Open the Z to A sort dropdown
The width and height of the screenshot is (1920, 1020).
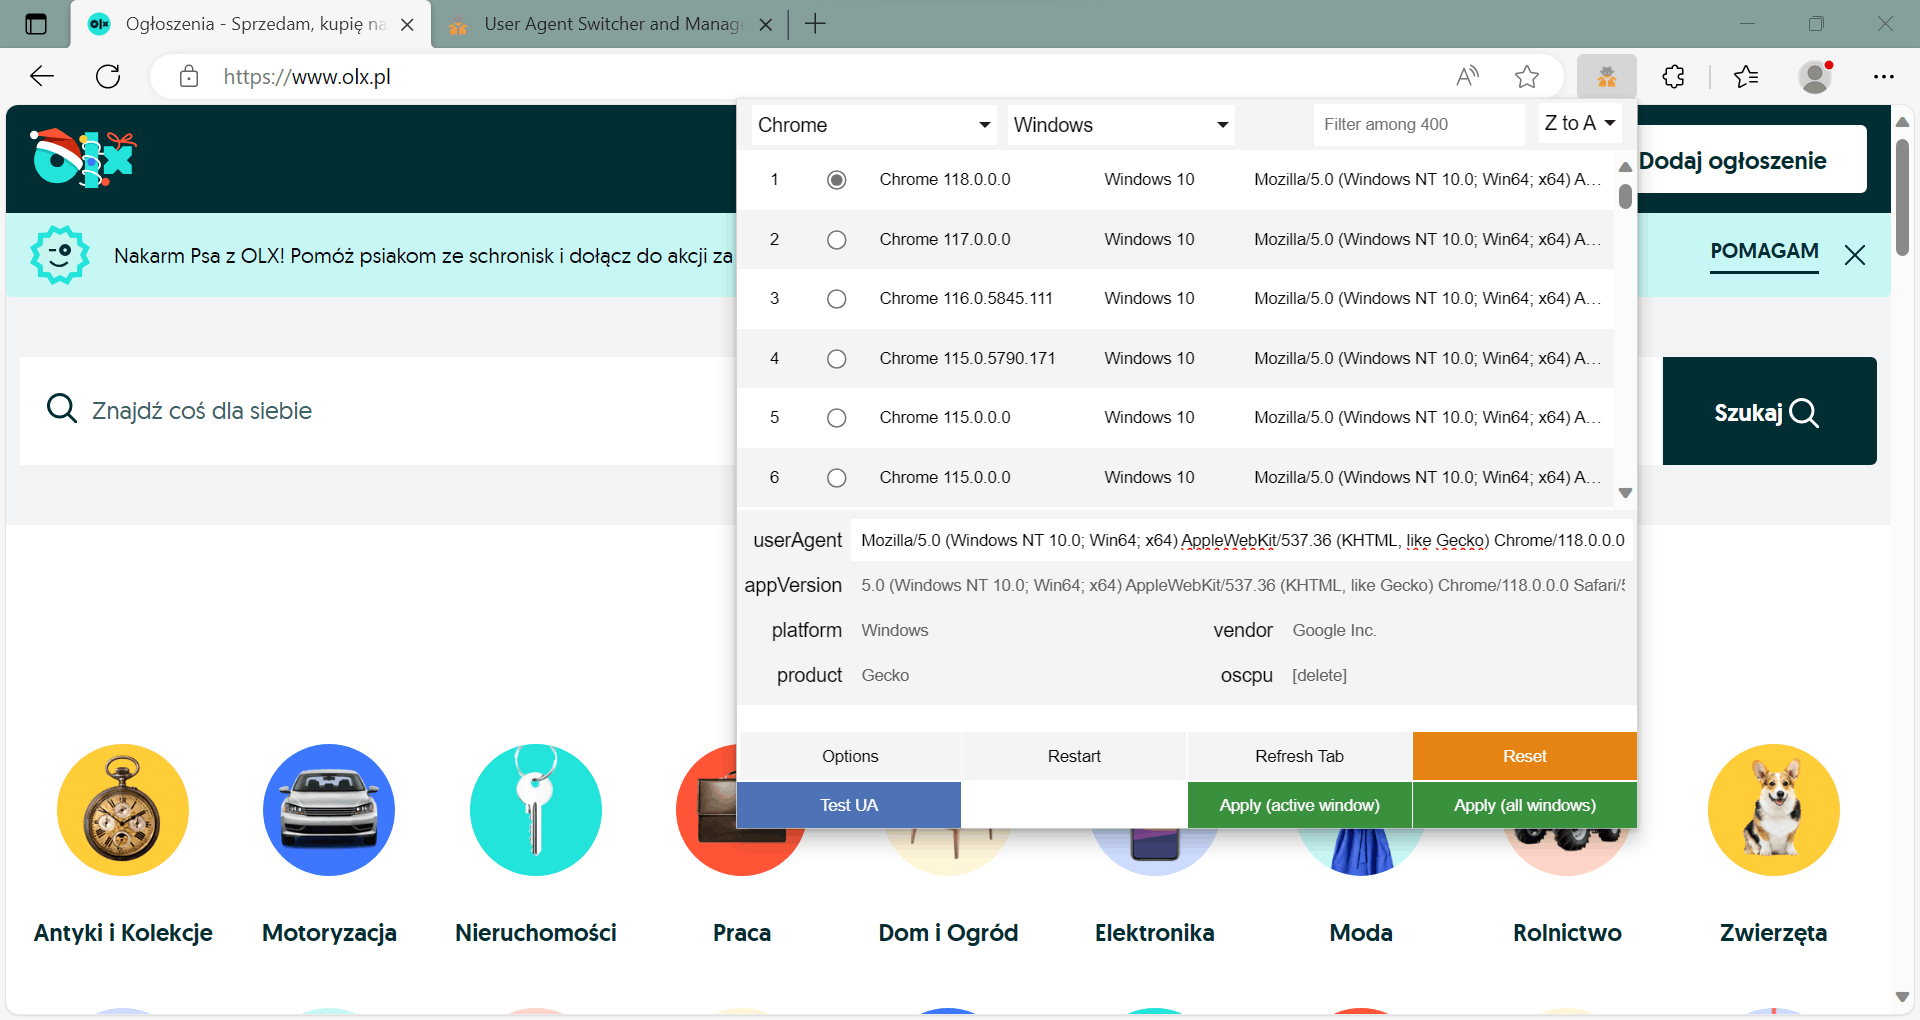[1580, 124]
